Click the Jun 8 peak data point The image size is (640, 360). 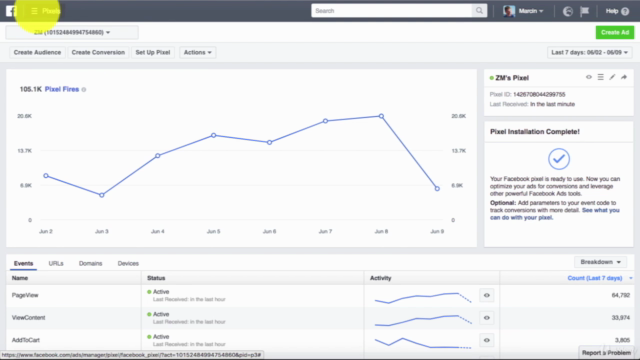click(x=381, y=116)
